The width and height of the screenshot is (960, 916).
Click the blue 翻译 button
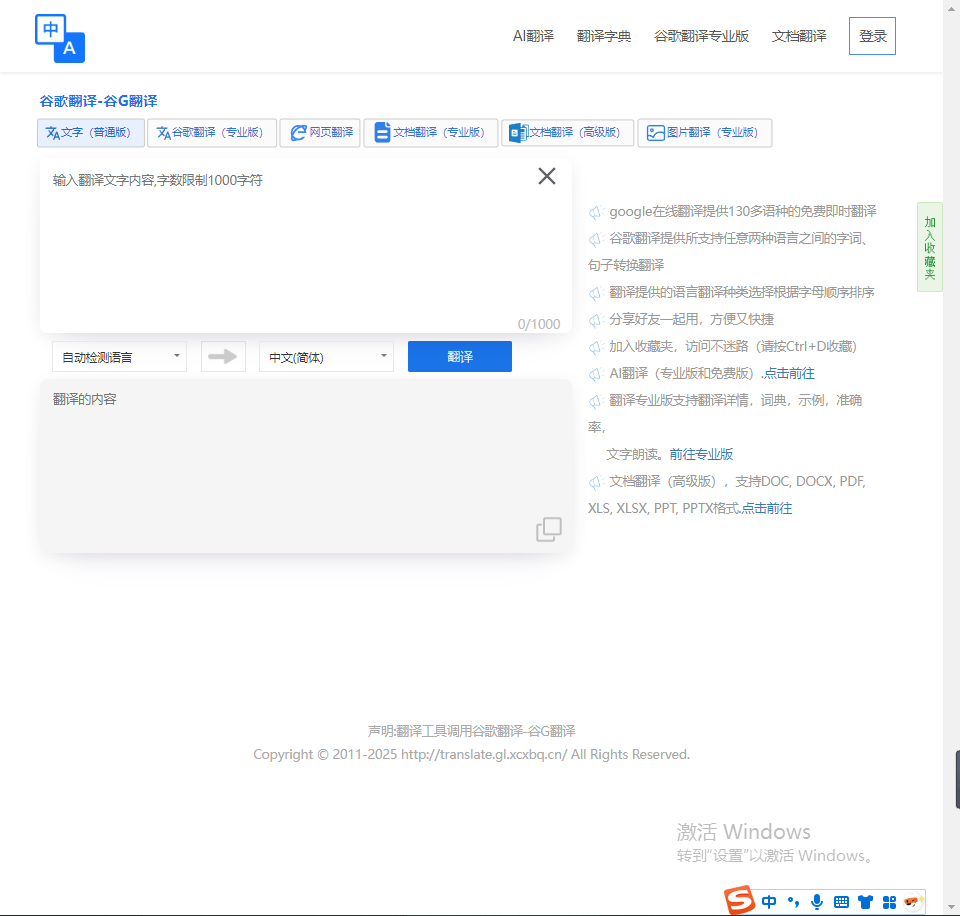460,356
